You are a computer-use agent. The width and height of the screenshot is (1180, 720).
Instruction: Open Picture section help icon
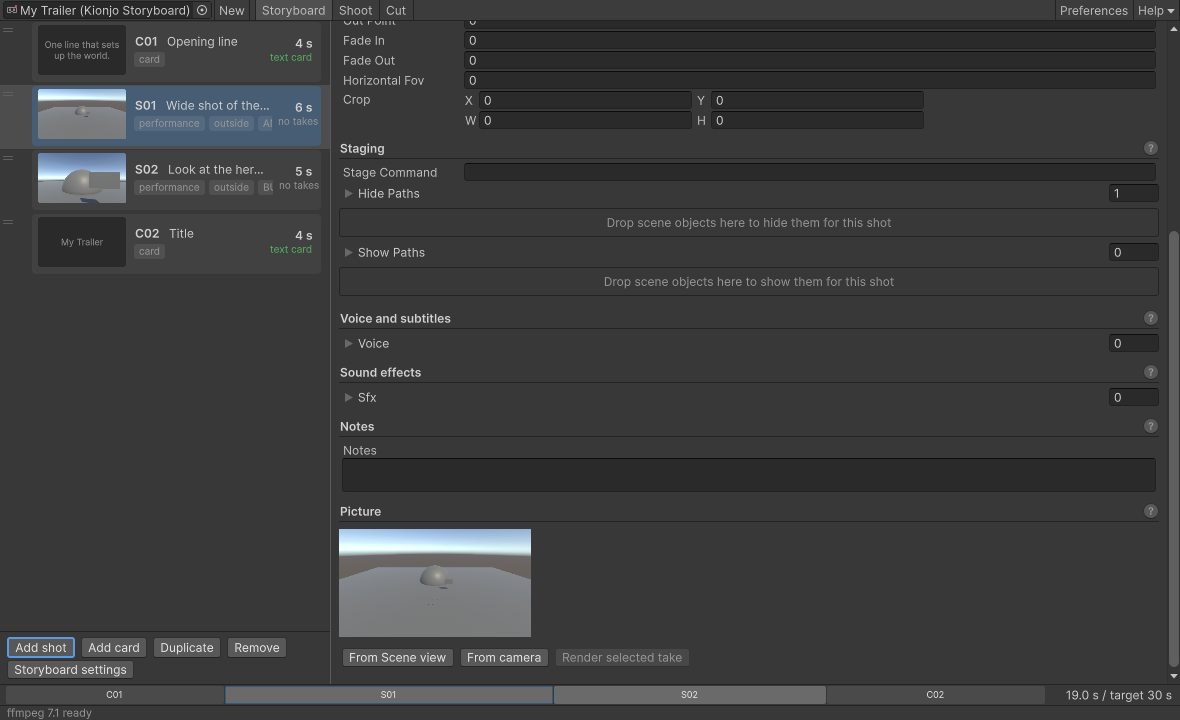(1150, 512)
